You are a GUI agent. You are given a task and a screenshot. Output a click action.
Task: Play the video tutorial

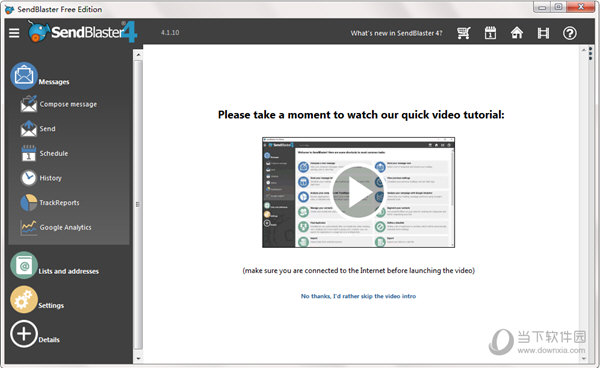[358, 192]
